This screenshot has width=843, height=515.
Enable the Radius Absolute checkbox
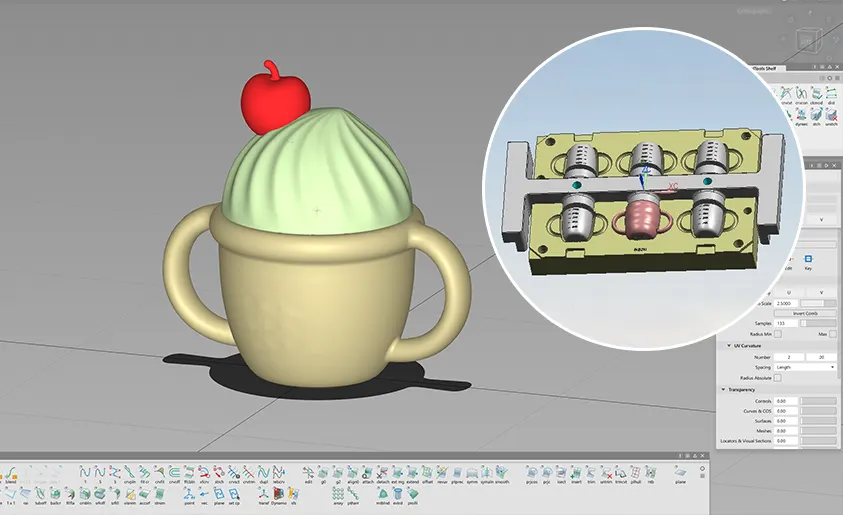click(x=777, y=378)
